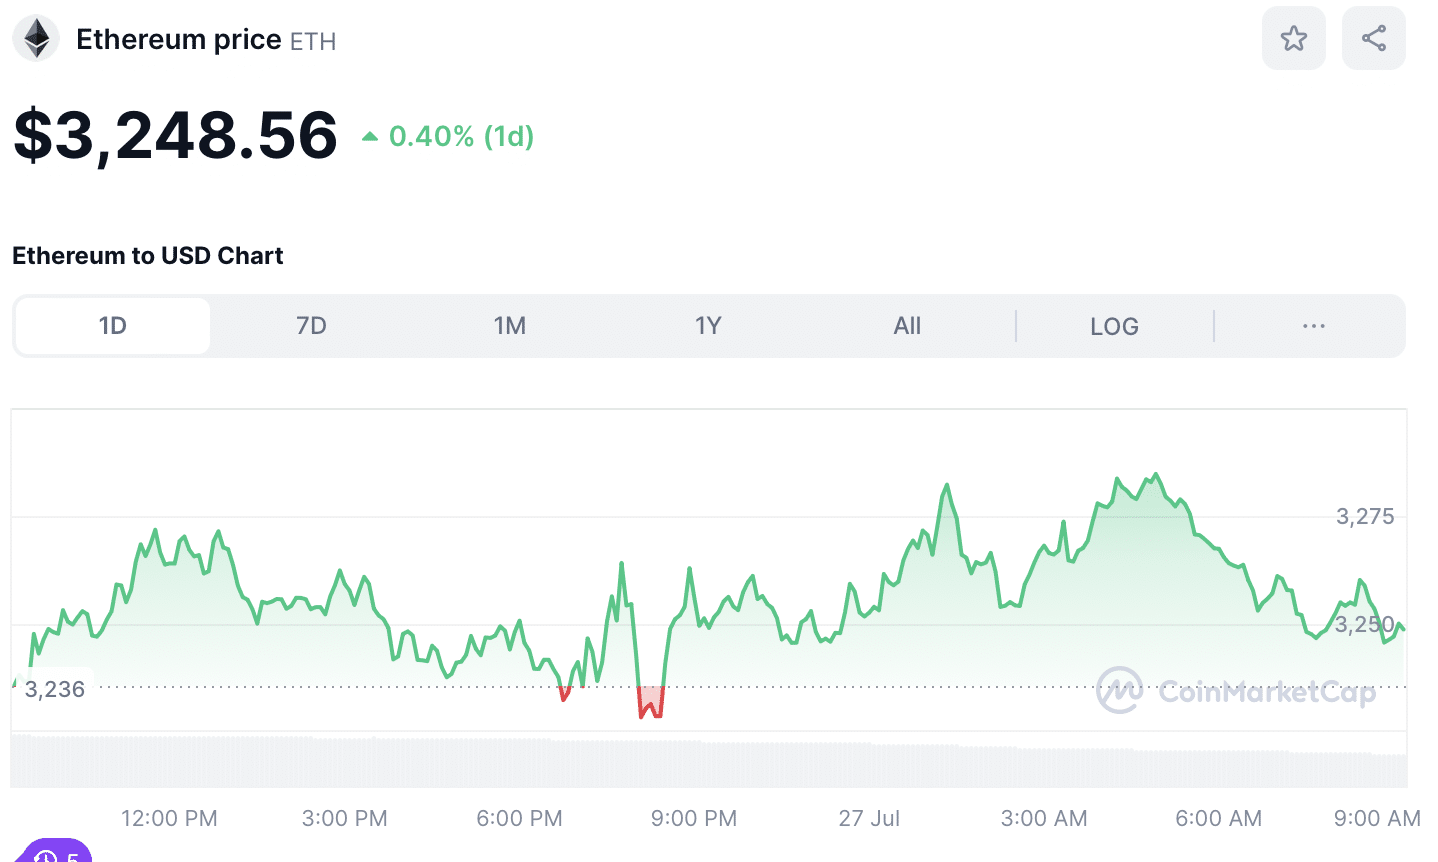Toggle LOG scale on chart

coord(1114,327)
